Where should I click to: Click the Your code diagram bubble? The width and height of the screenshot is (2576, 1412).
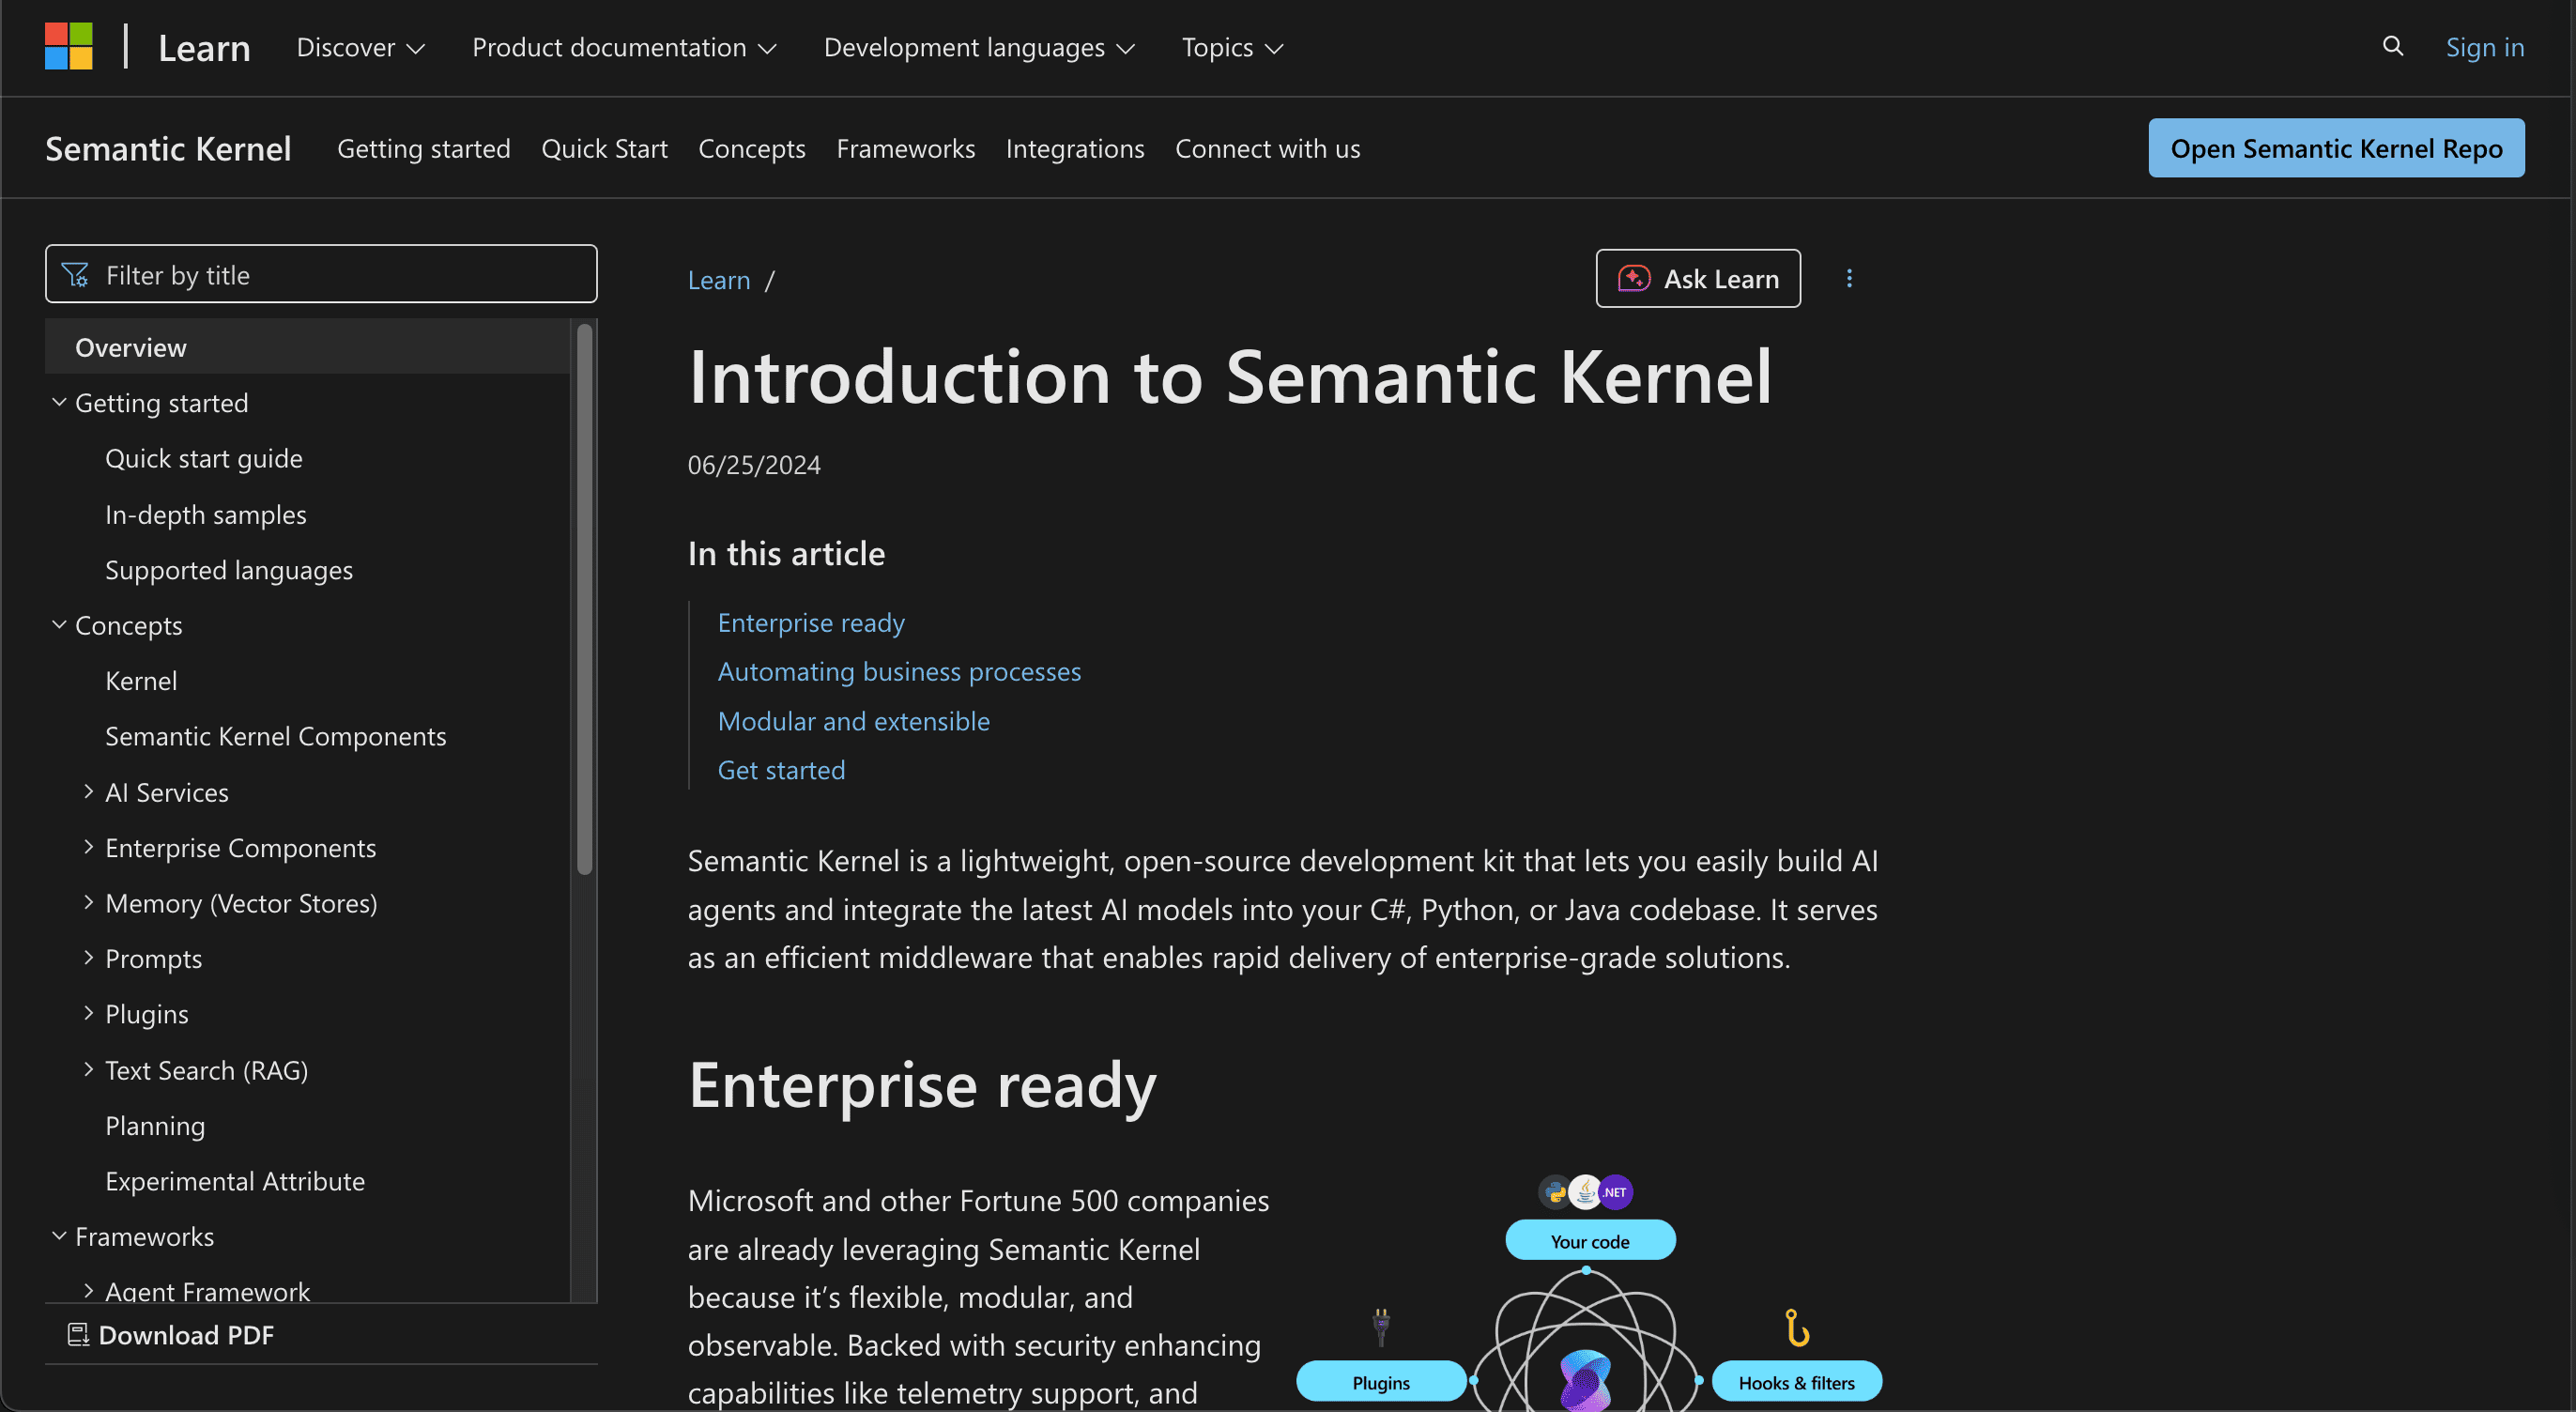click(x=1590, y=1240)
